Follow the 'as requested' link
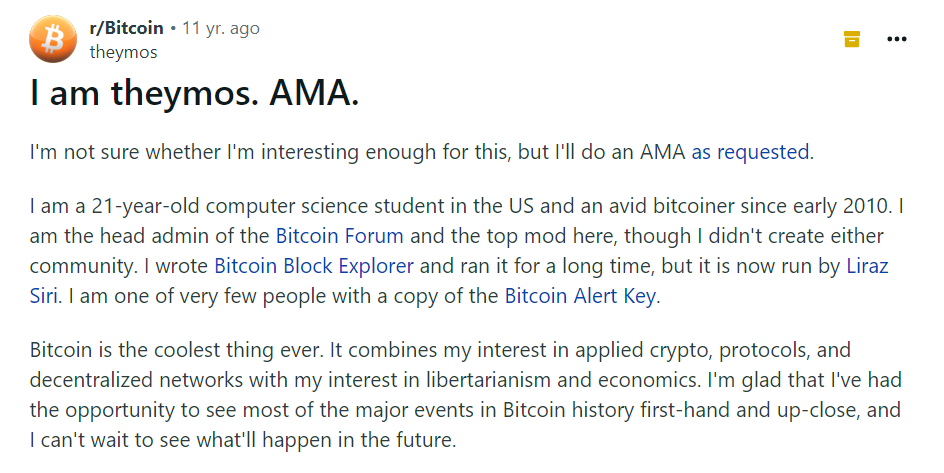The height and width of the screenshot is (473, 944). coord(750,152)
